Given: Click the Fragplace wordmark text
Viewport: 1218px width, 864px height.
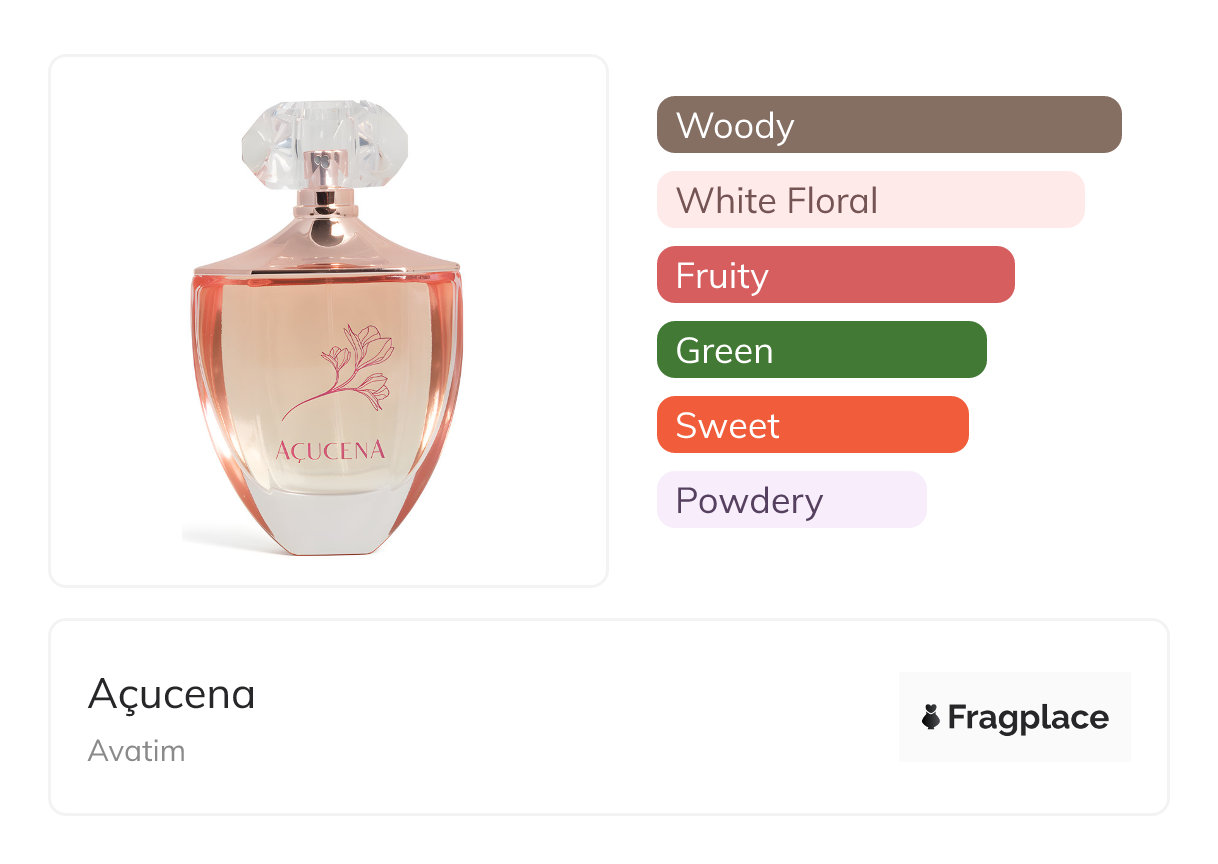Looking at the screenshot, I should (x=1028, y=718).
